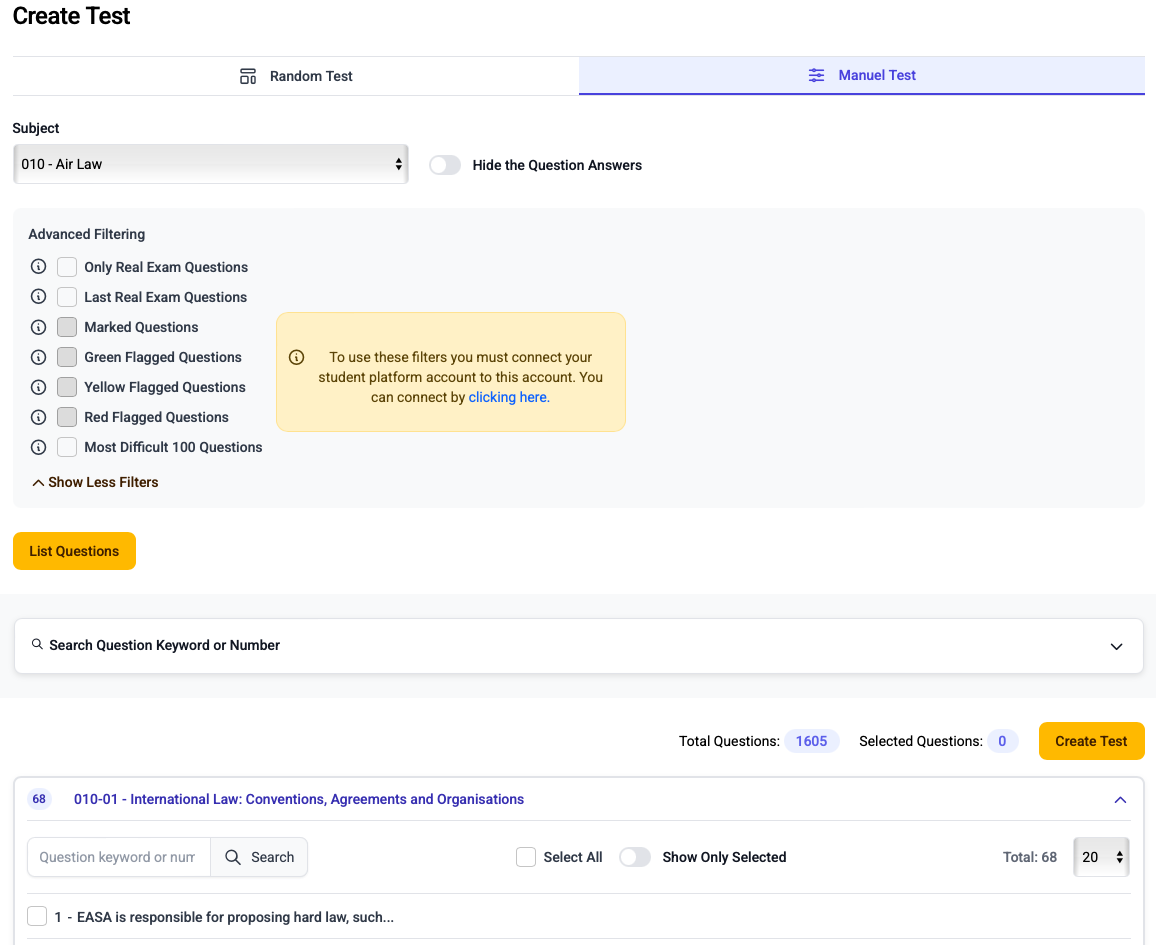
Task: Click info icon beside Only Real Exam Questions
Action: point(38,266)
